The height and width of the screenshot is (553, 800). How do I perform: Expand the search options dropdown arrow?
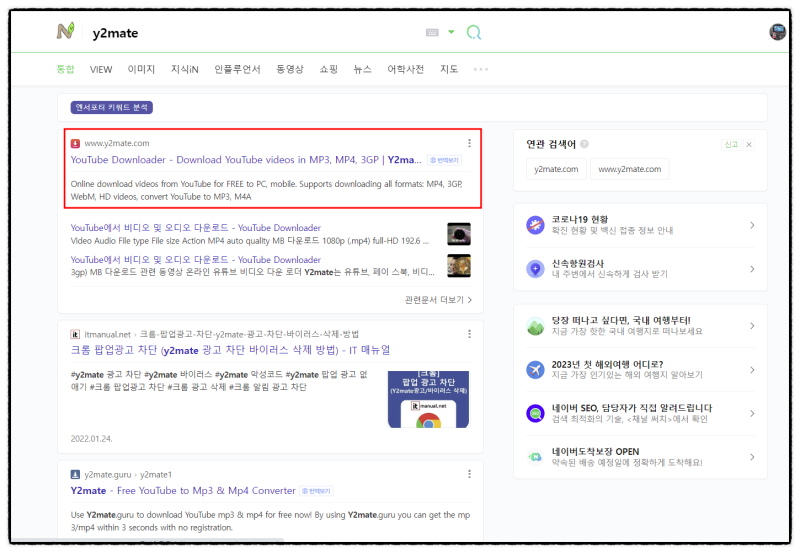point(451,32)
